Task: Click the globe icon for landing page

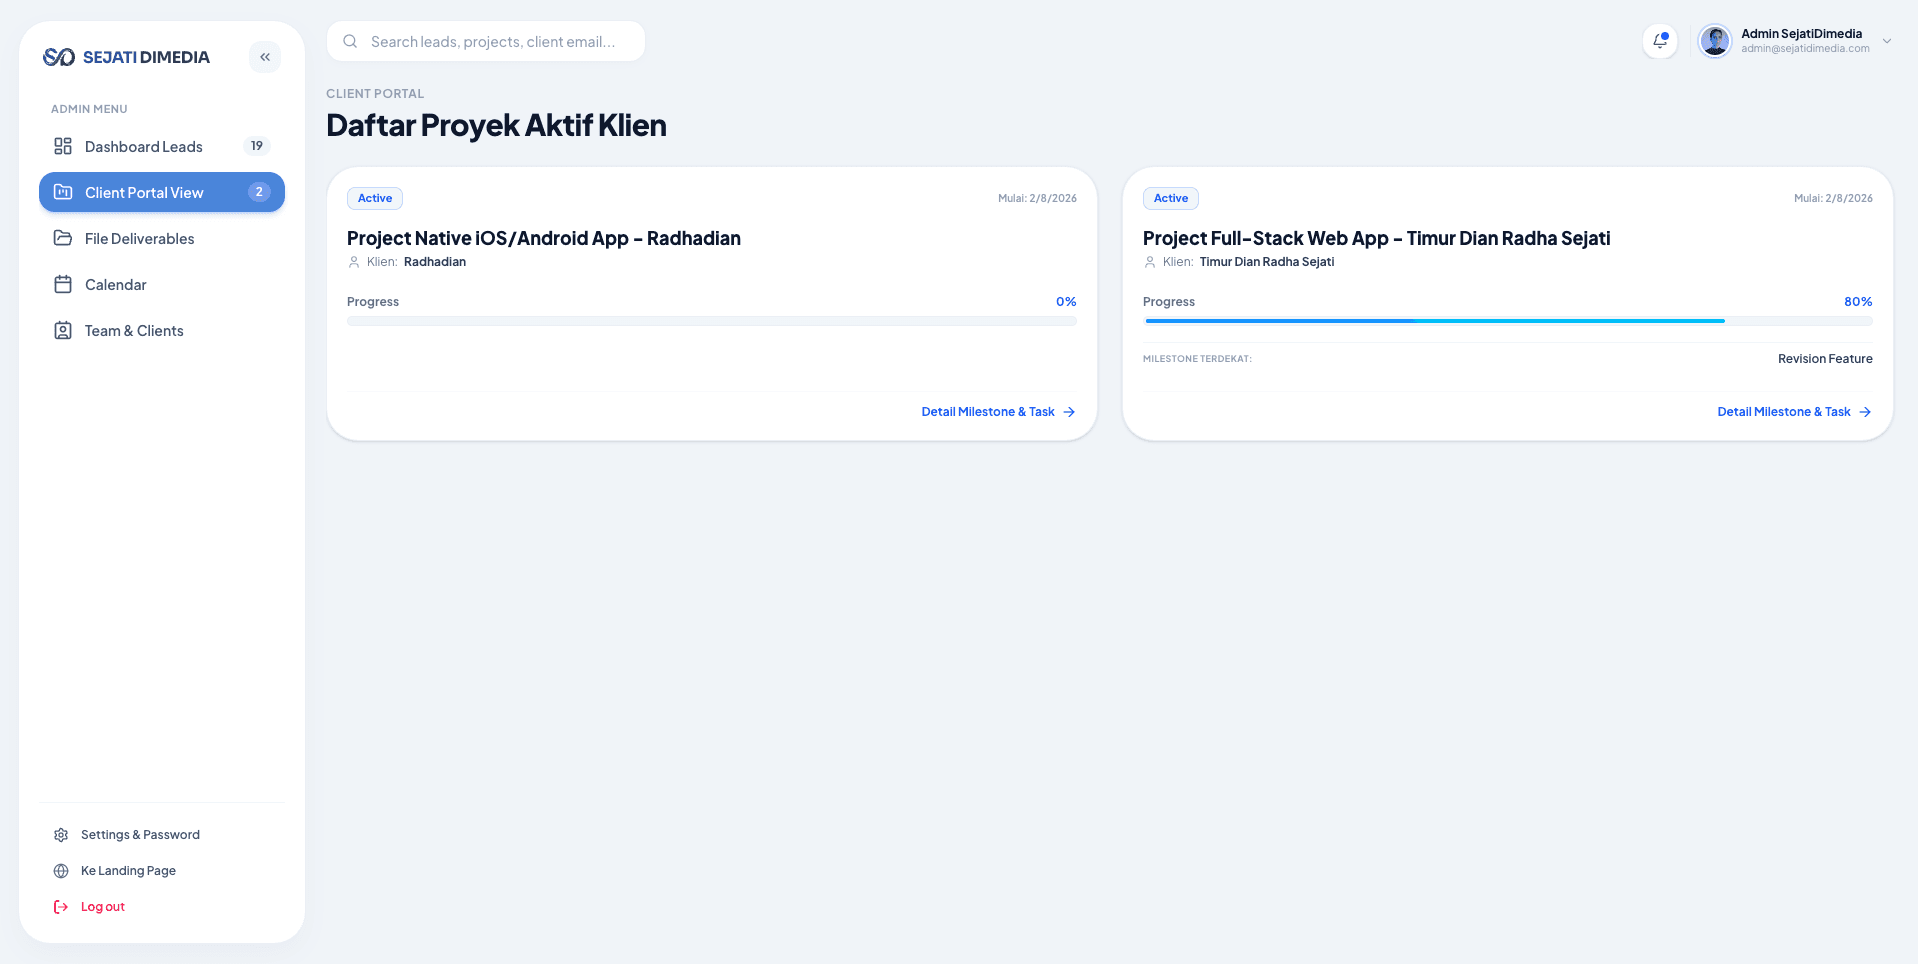Action: click(x=61, y=871)
